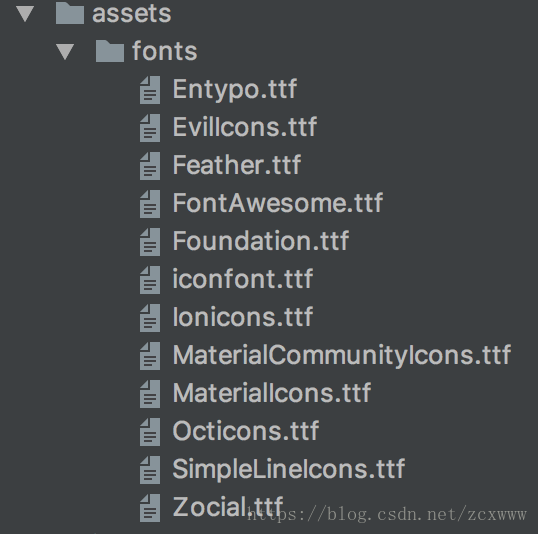This screenshot has width=538, height=534.
Task: Select the MaterialIcons.ttf file
Action: click(272, 393)
